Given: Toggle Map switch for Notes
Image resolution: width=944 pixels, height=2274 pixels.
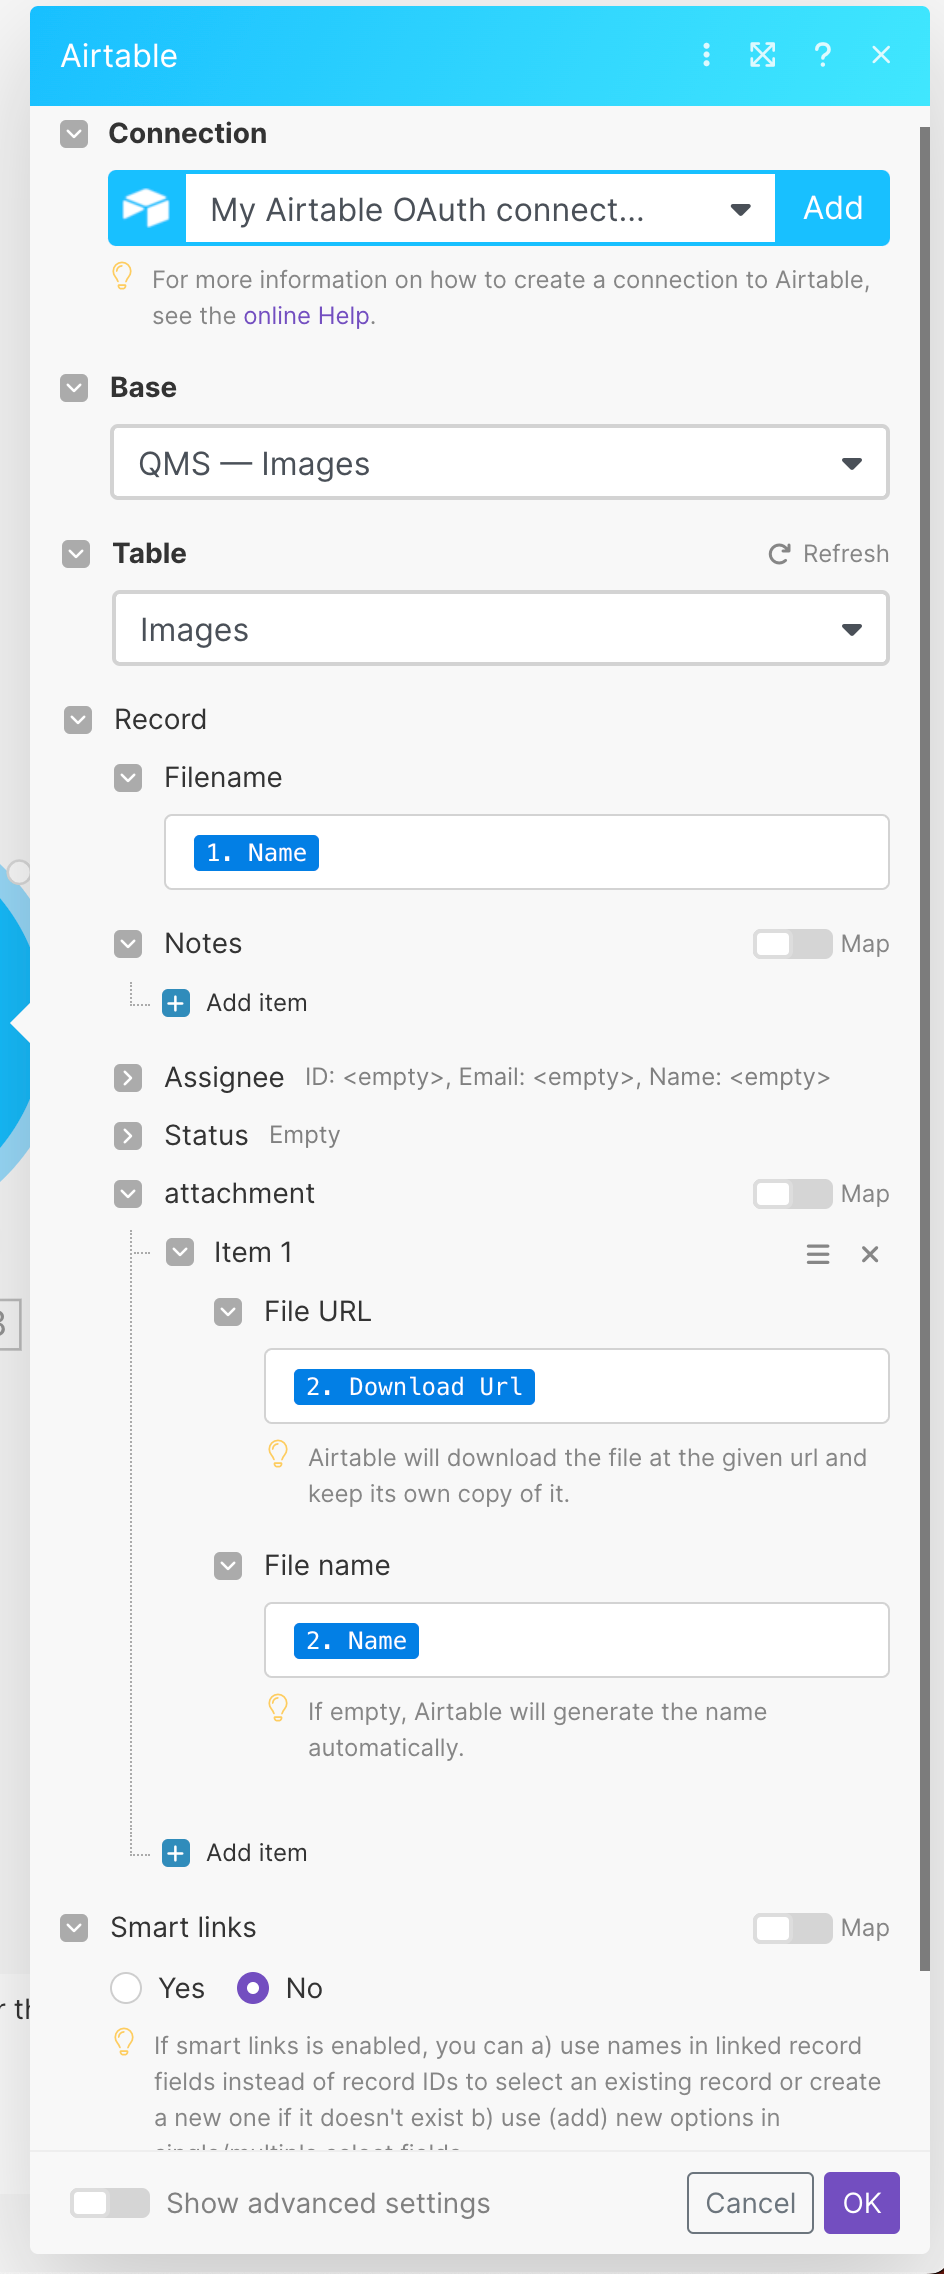Looking at the screenshot, I should coord(793,944).
